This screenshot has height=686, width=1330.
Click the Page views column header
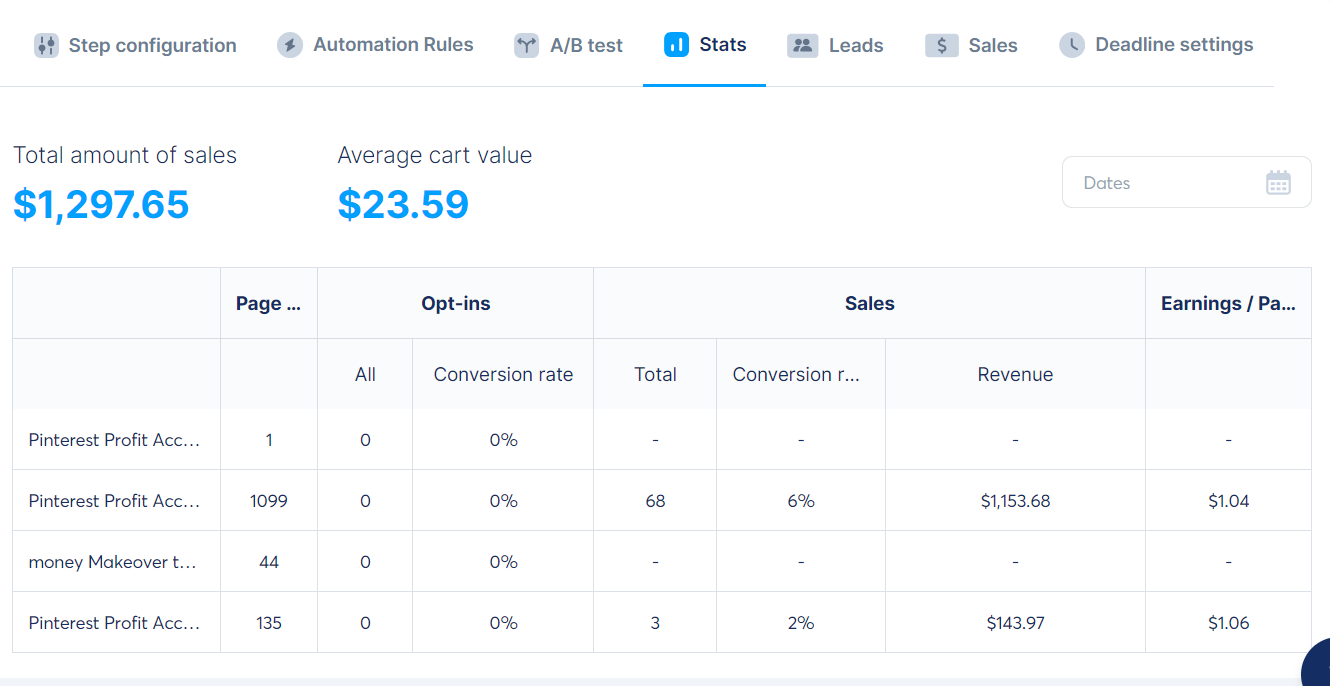point(268,304)
